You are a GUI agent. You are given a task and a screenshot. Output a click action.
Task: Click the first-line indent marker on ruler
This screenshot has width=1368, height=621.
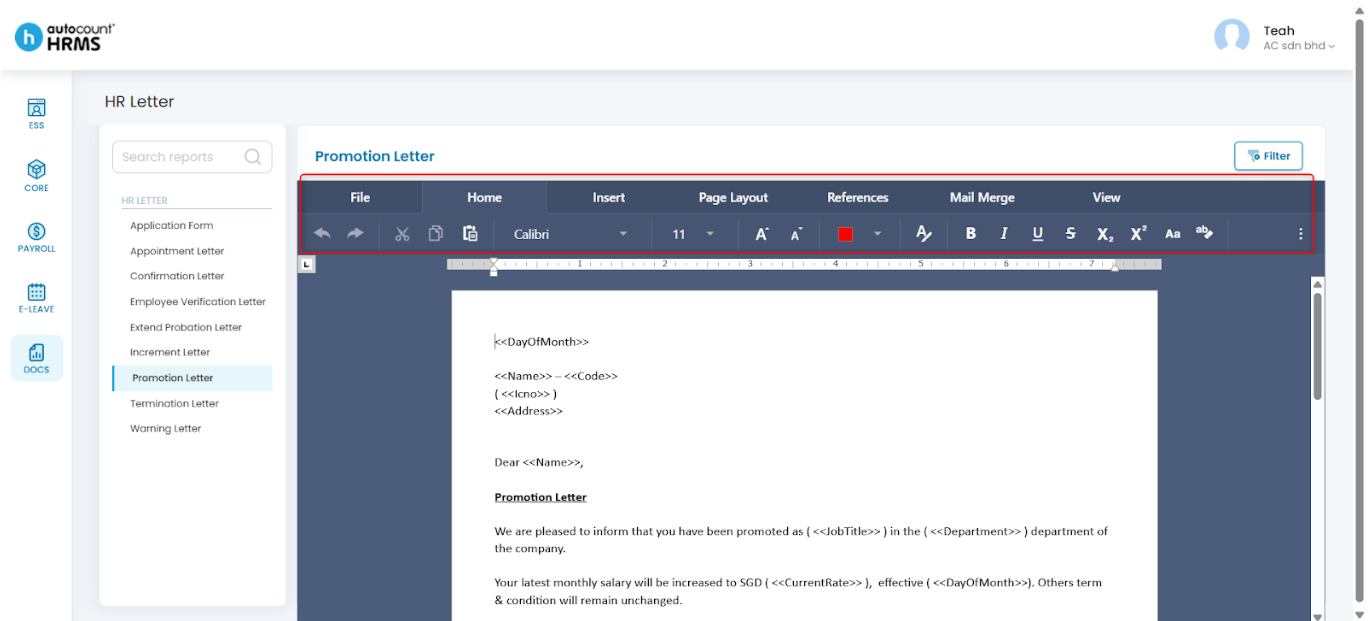(494, 261)
